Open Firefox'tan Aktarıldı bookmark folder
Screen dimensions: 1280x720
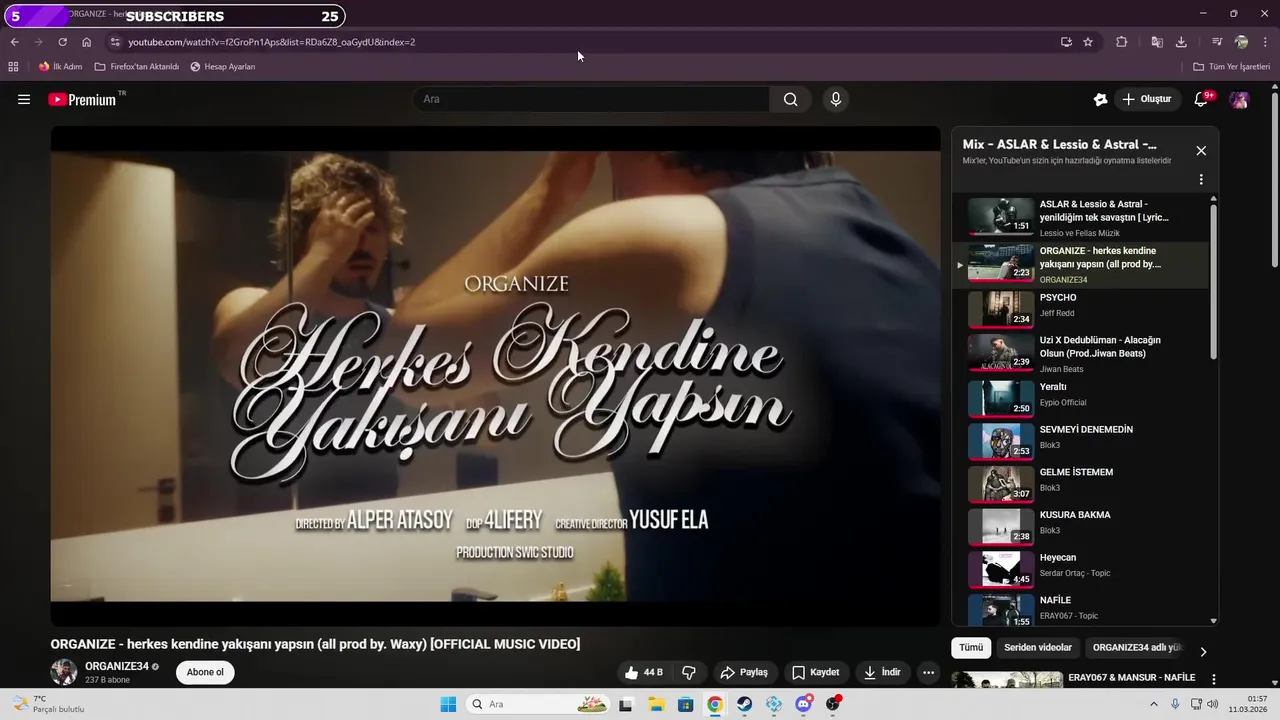pyautogui.click(x=136, y=67)
